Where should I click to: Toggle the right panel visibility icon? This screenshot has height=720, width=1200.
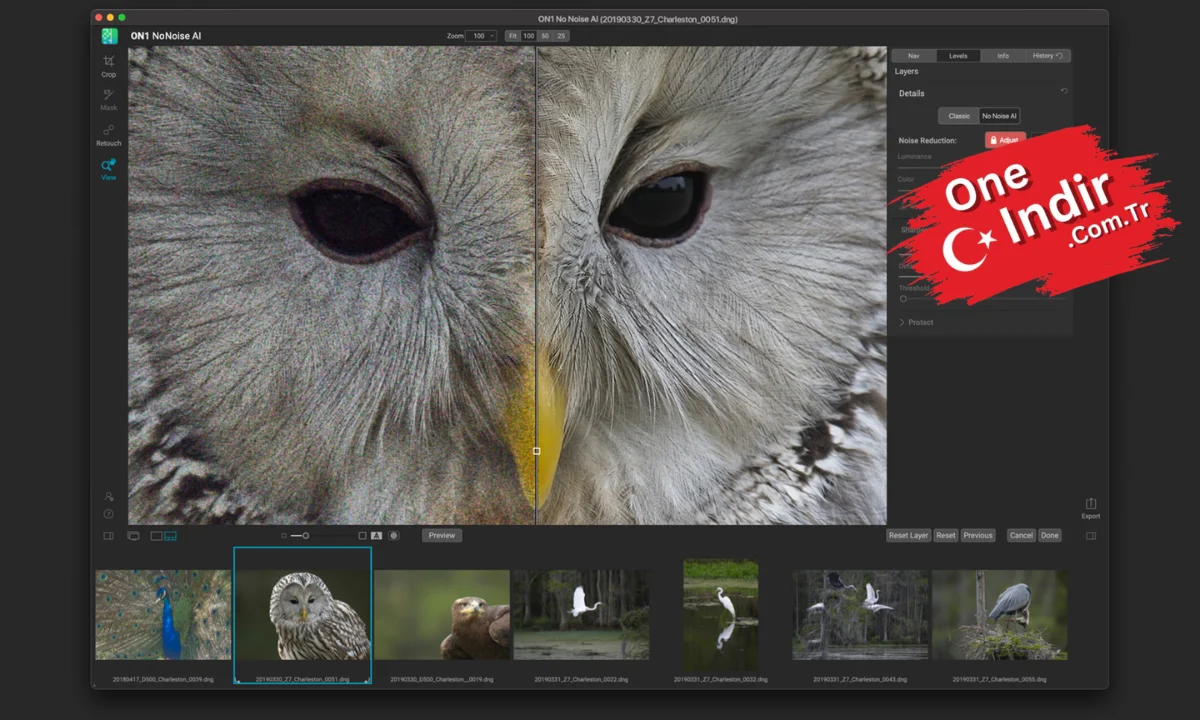point(1091,536)
